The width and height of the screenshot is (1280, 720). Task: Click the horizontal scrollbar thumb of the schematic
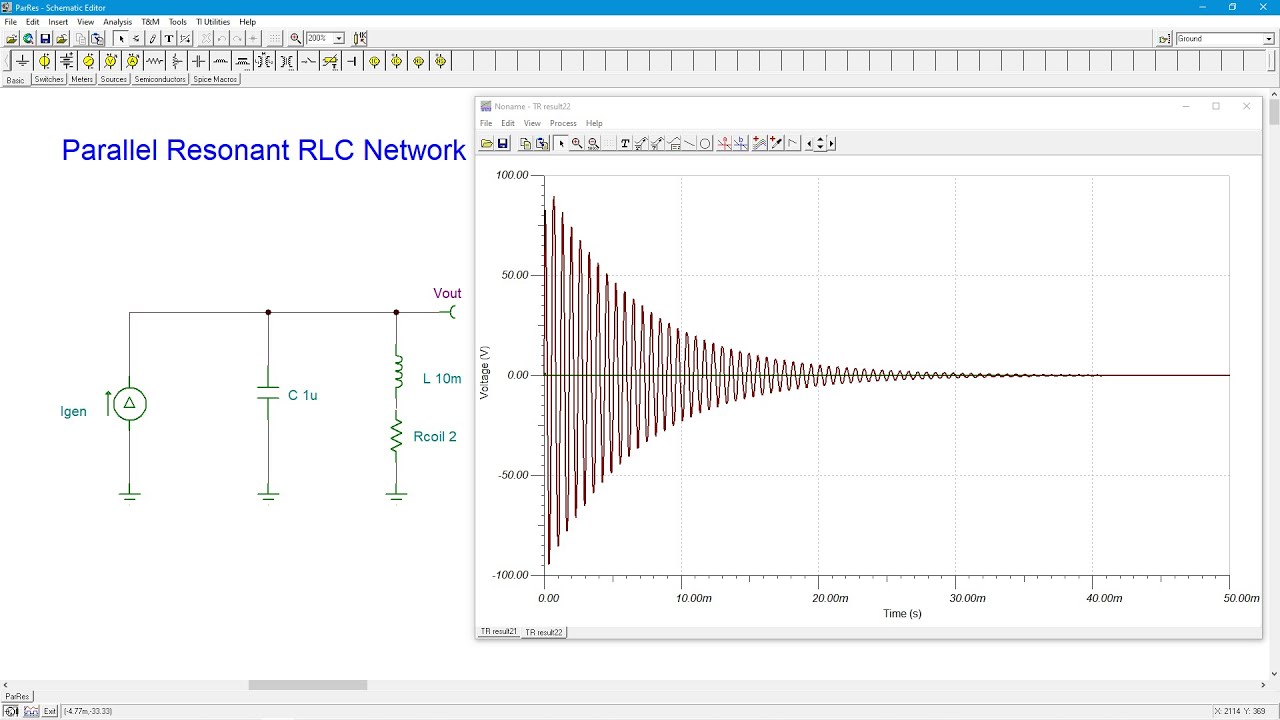coord(308,685)
